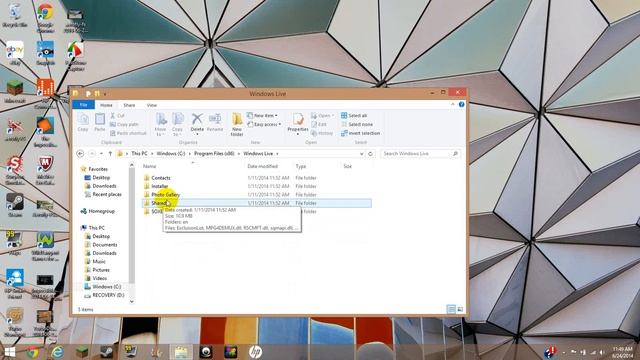This screenshot has width=640, height=360.
Task: Open the HP icon on taskbar
Action: 255,352
